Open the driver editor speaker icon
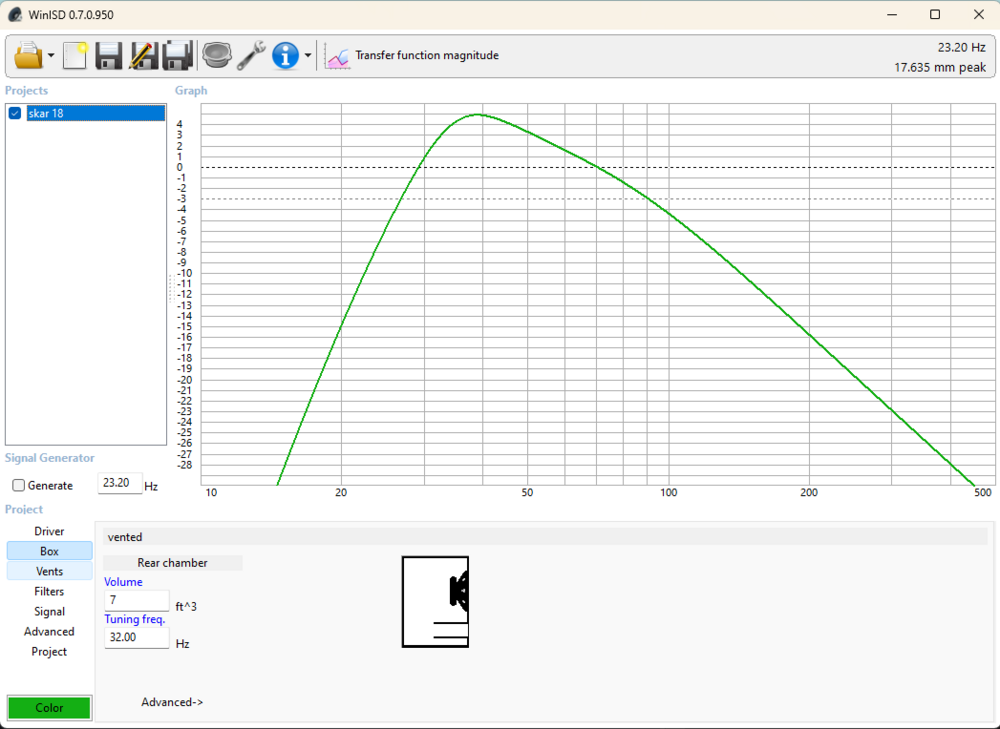 tap(217, 55)
